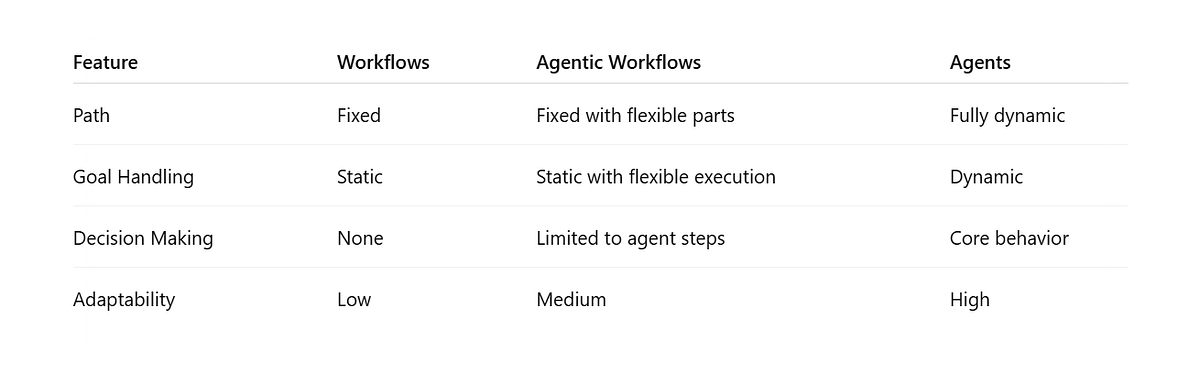Click the Goal Handling row label
1200x387 pixels.
(133, 178)
